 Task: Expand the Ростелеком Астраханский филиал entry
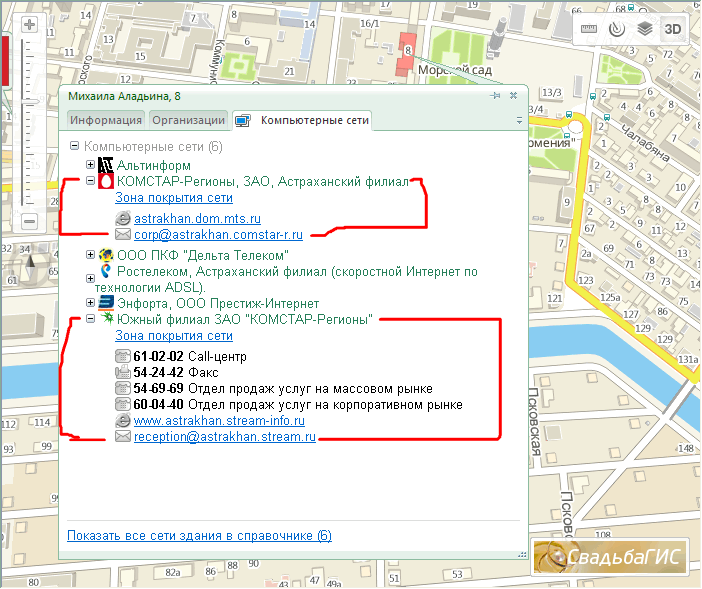pos(90,278)
